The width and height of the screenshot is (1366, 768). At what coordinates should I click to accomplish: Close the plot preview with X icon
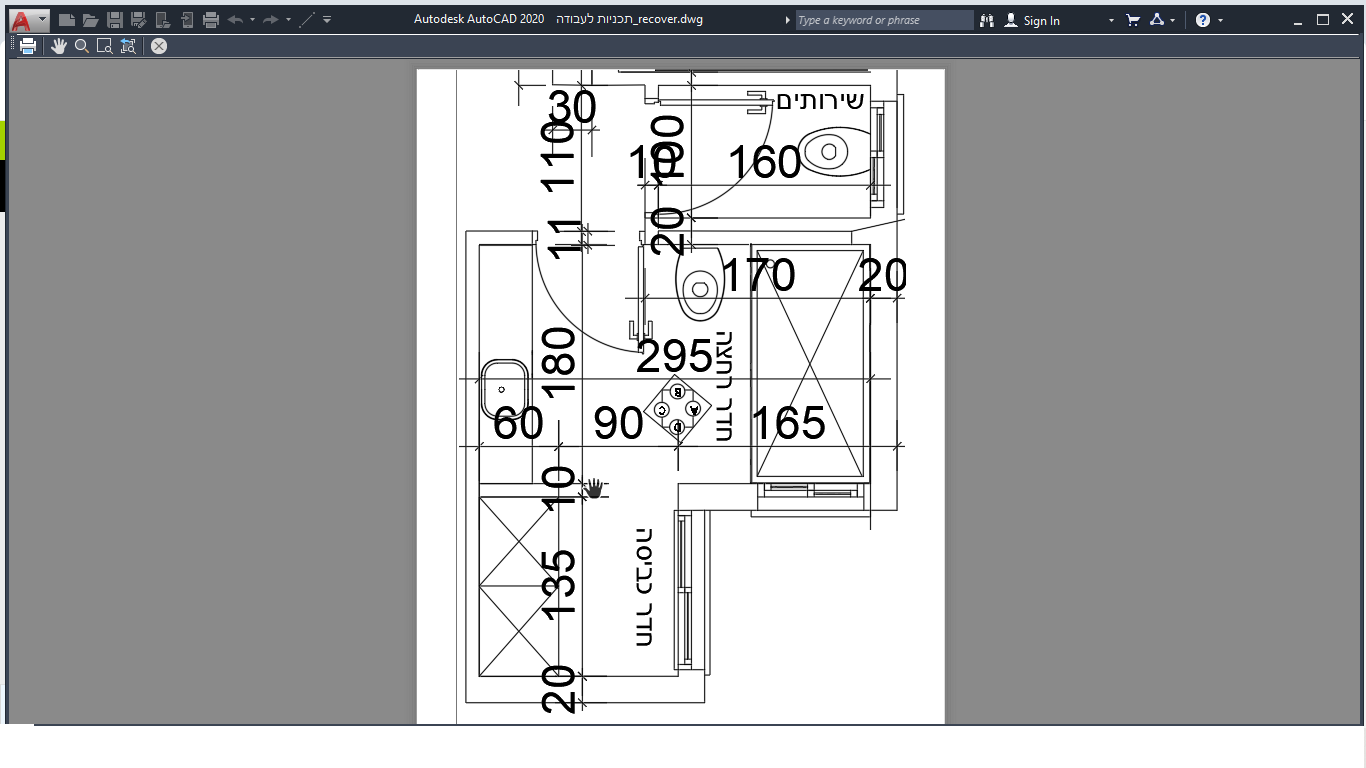[159, 46]
